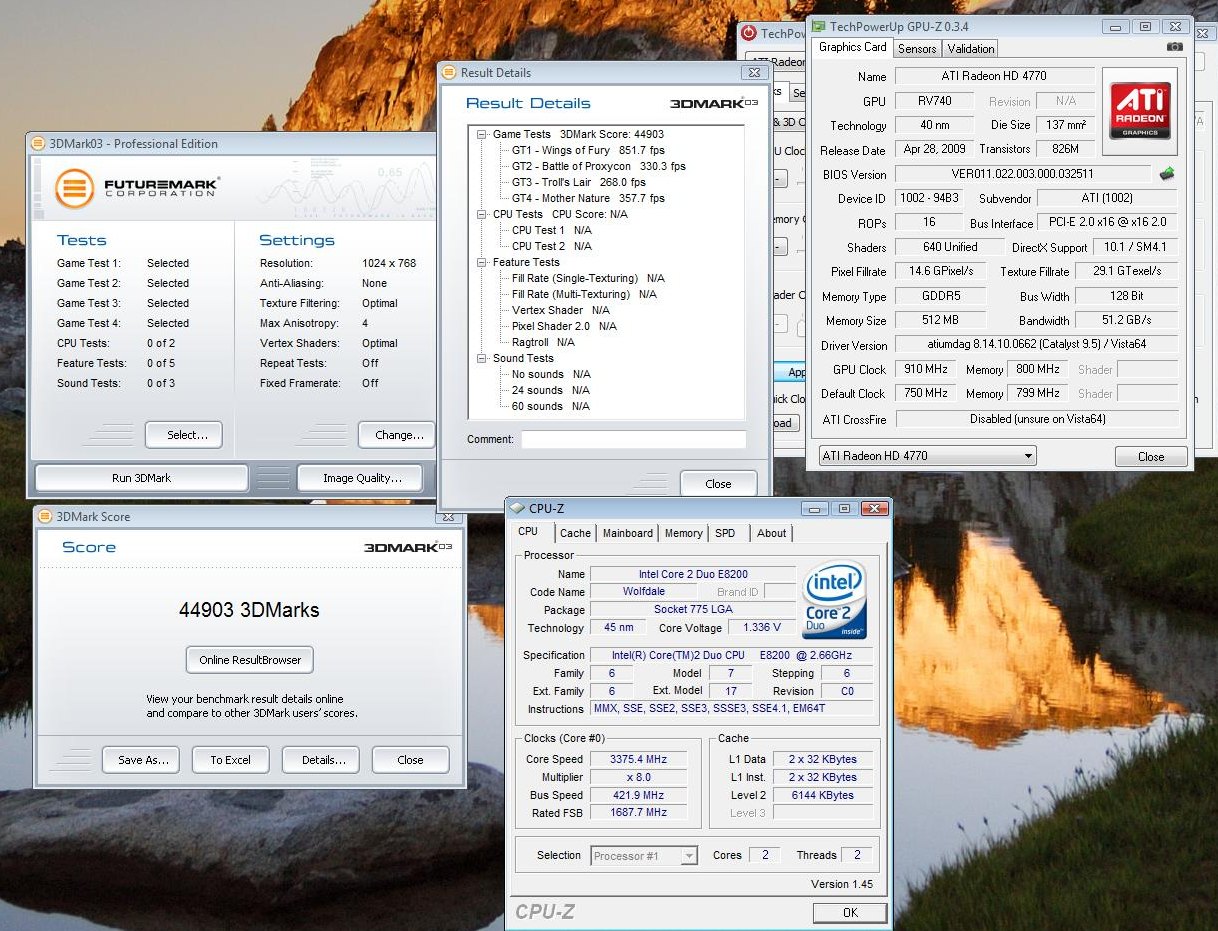Select the Vertex Shader row
Image resolution: width=1218 pixels, height=931 pixels.
pyautogui.click(x=561, y=310)
